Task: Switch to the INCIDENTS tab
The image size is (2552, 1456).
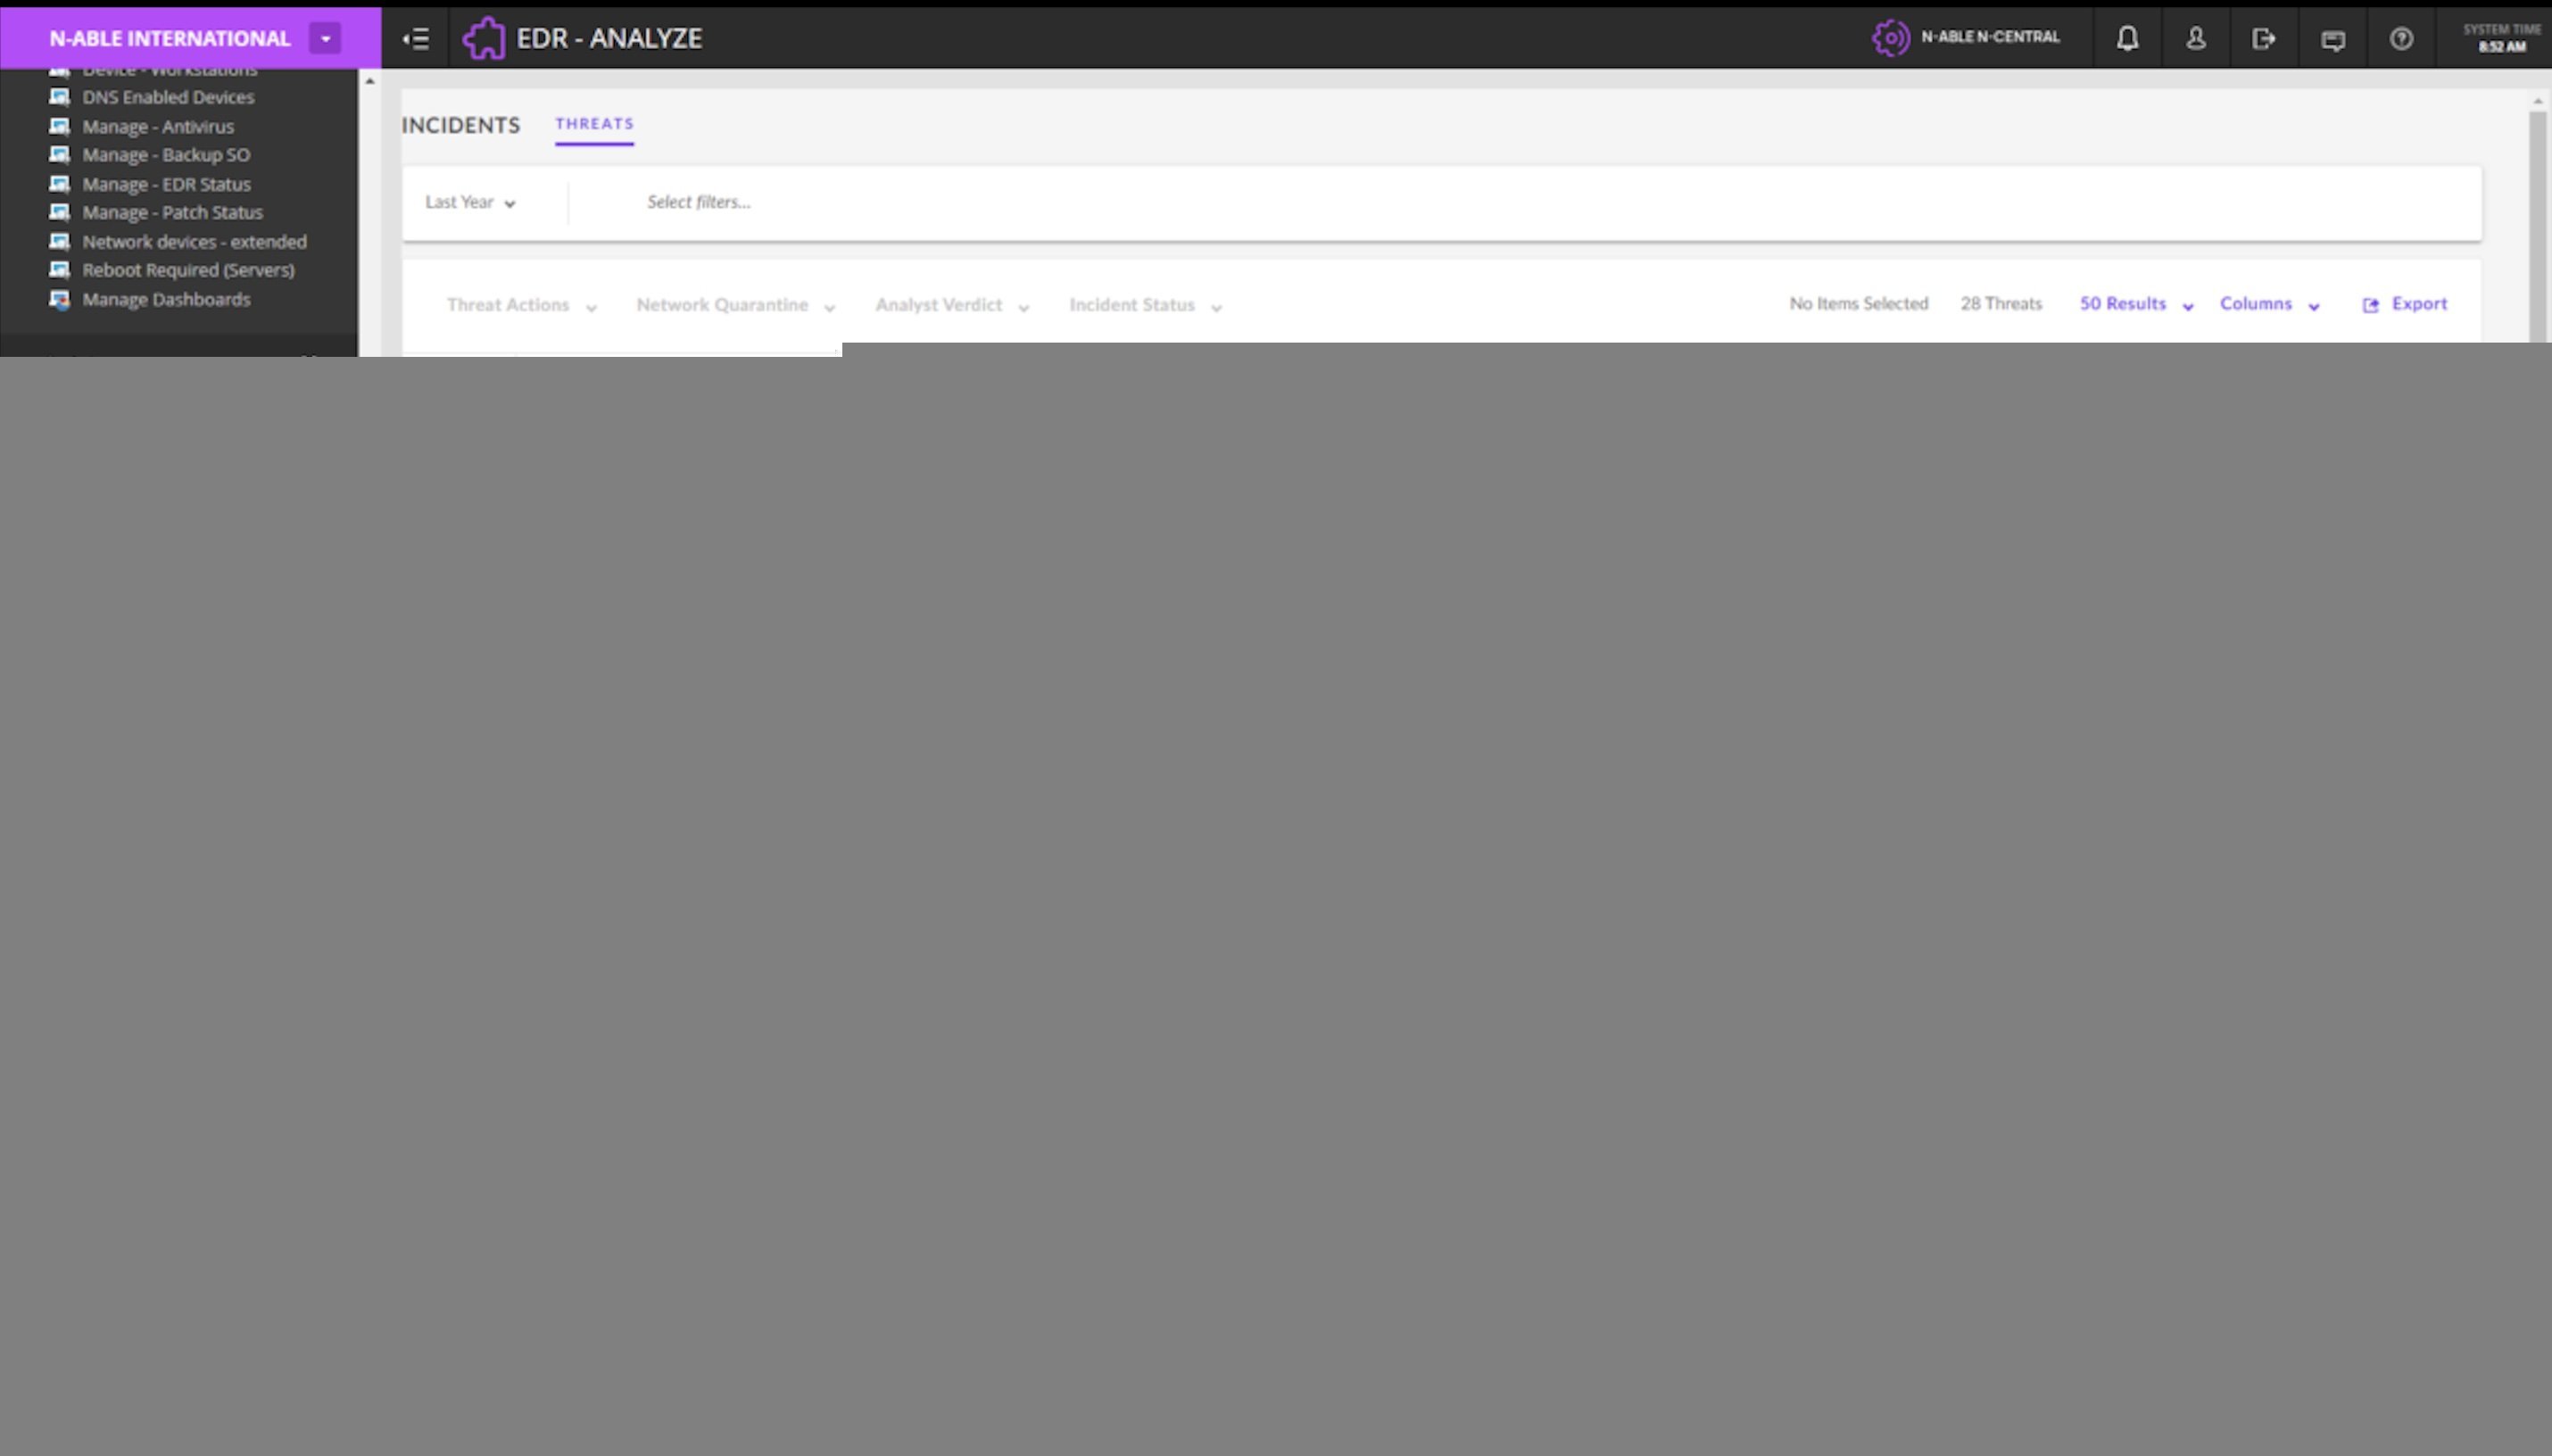Action: [461, 125]
